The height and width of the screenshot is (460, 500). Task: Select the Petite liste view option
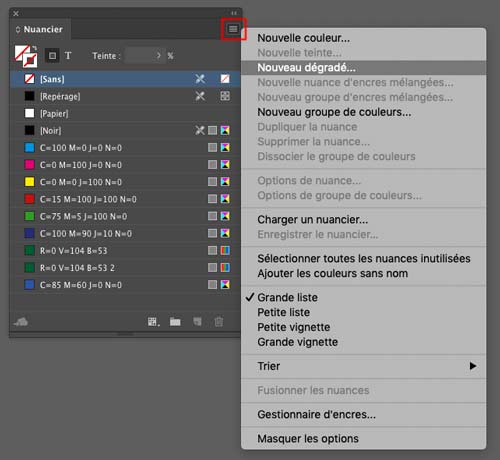tap(364, 312)
